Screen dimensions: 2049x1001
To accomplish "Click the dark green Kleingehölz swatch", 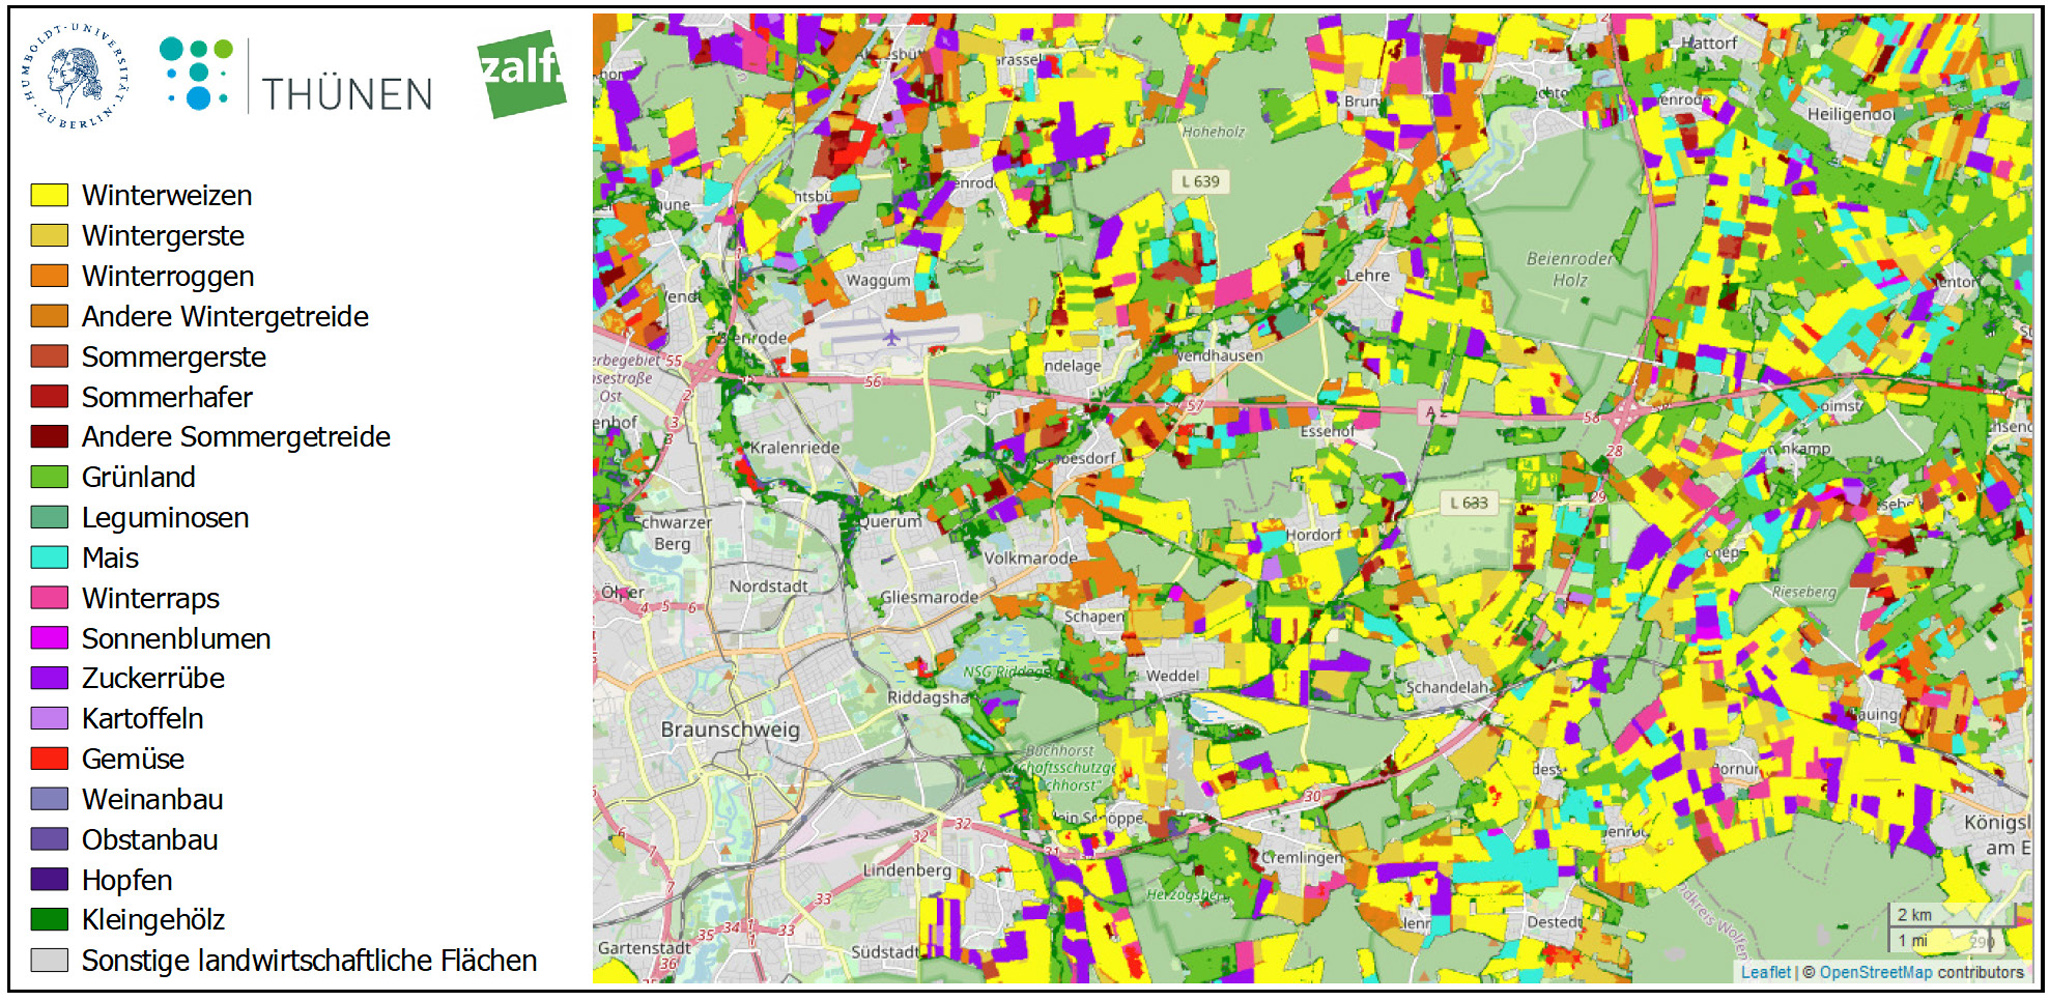I will point(50,920).
